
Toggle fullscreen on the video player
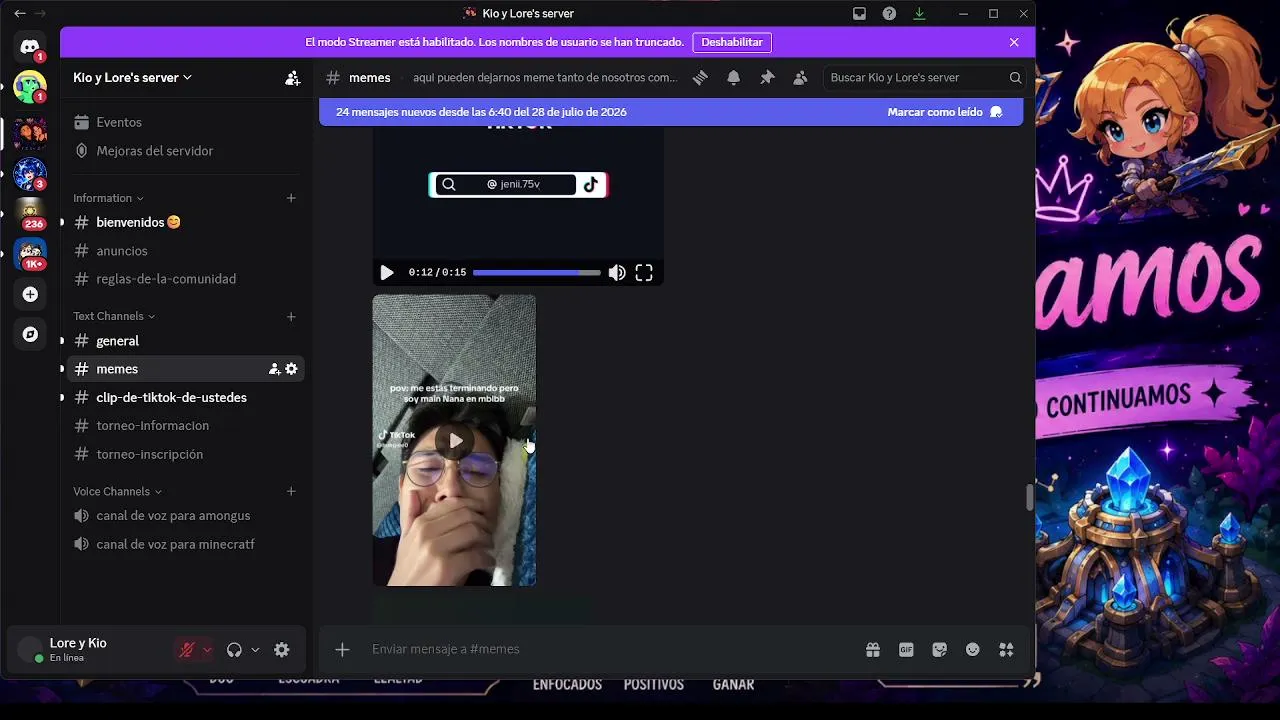pos(644,273)
